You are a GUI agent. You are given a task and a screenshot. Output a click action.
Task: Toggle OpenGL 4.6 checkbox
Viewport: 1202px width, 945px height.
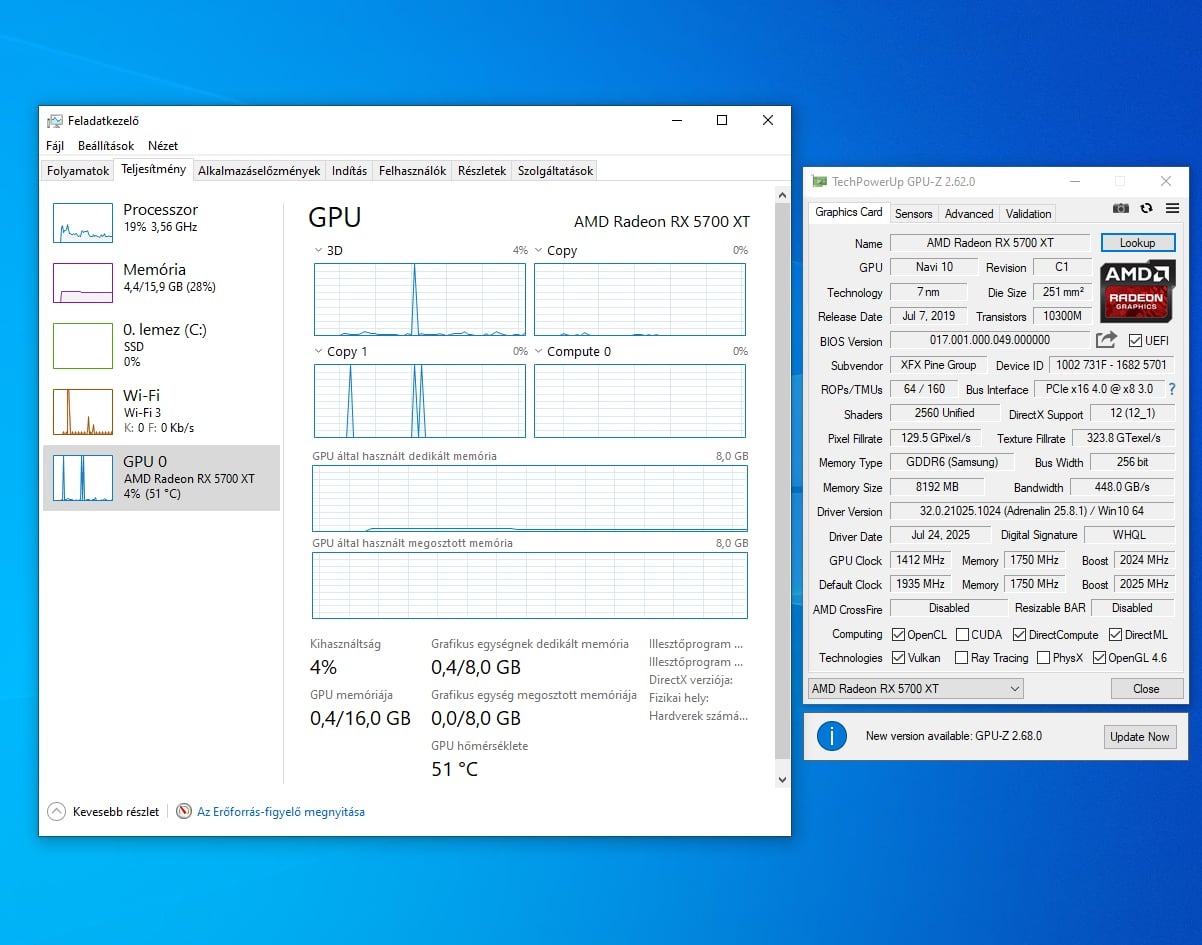point(1099,658)
